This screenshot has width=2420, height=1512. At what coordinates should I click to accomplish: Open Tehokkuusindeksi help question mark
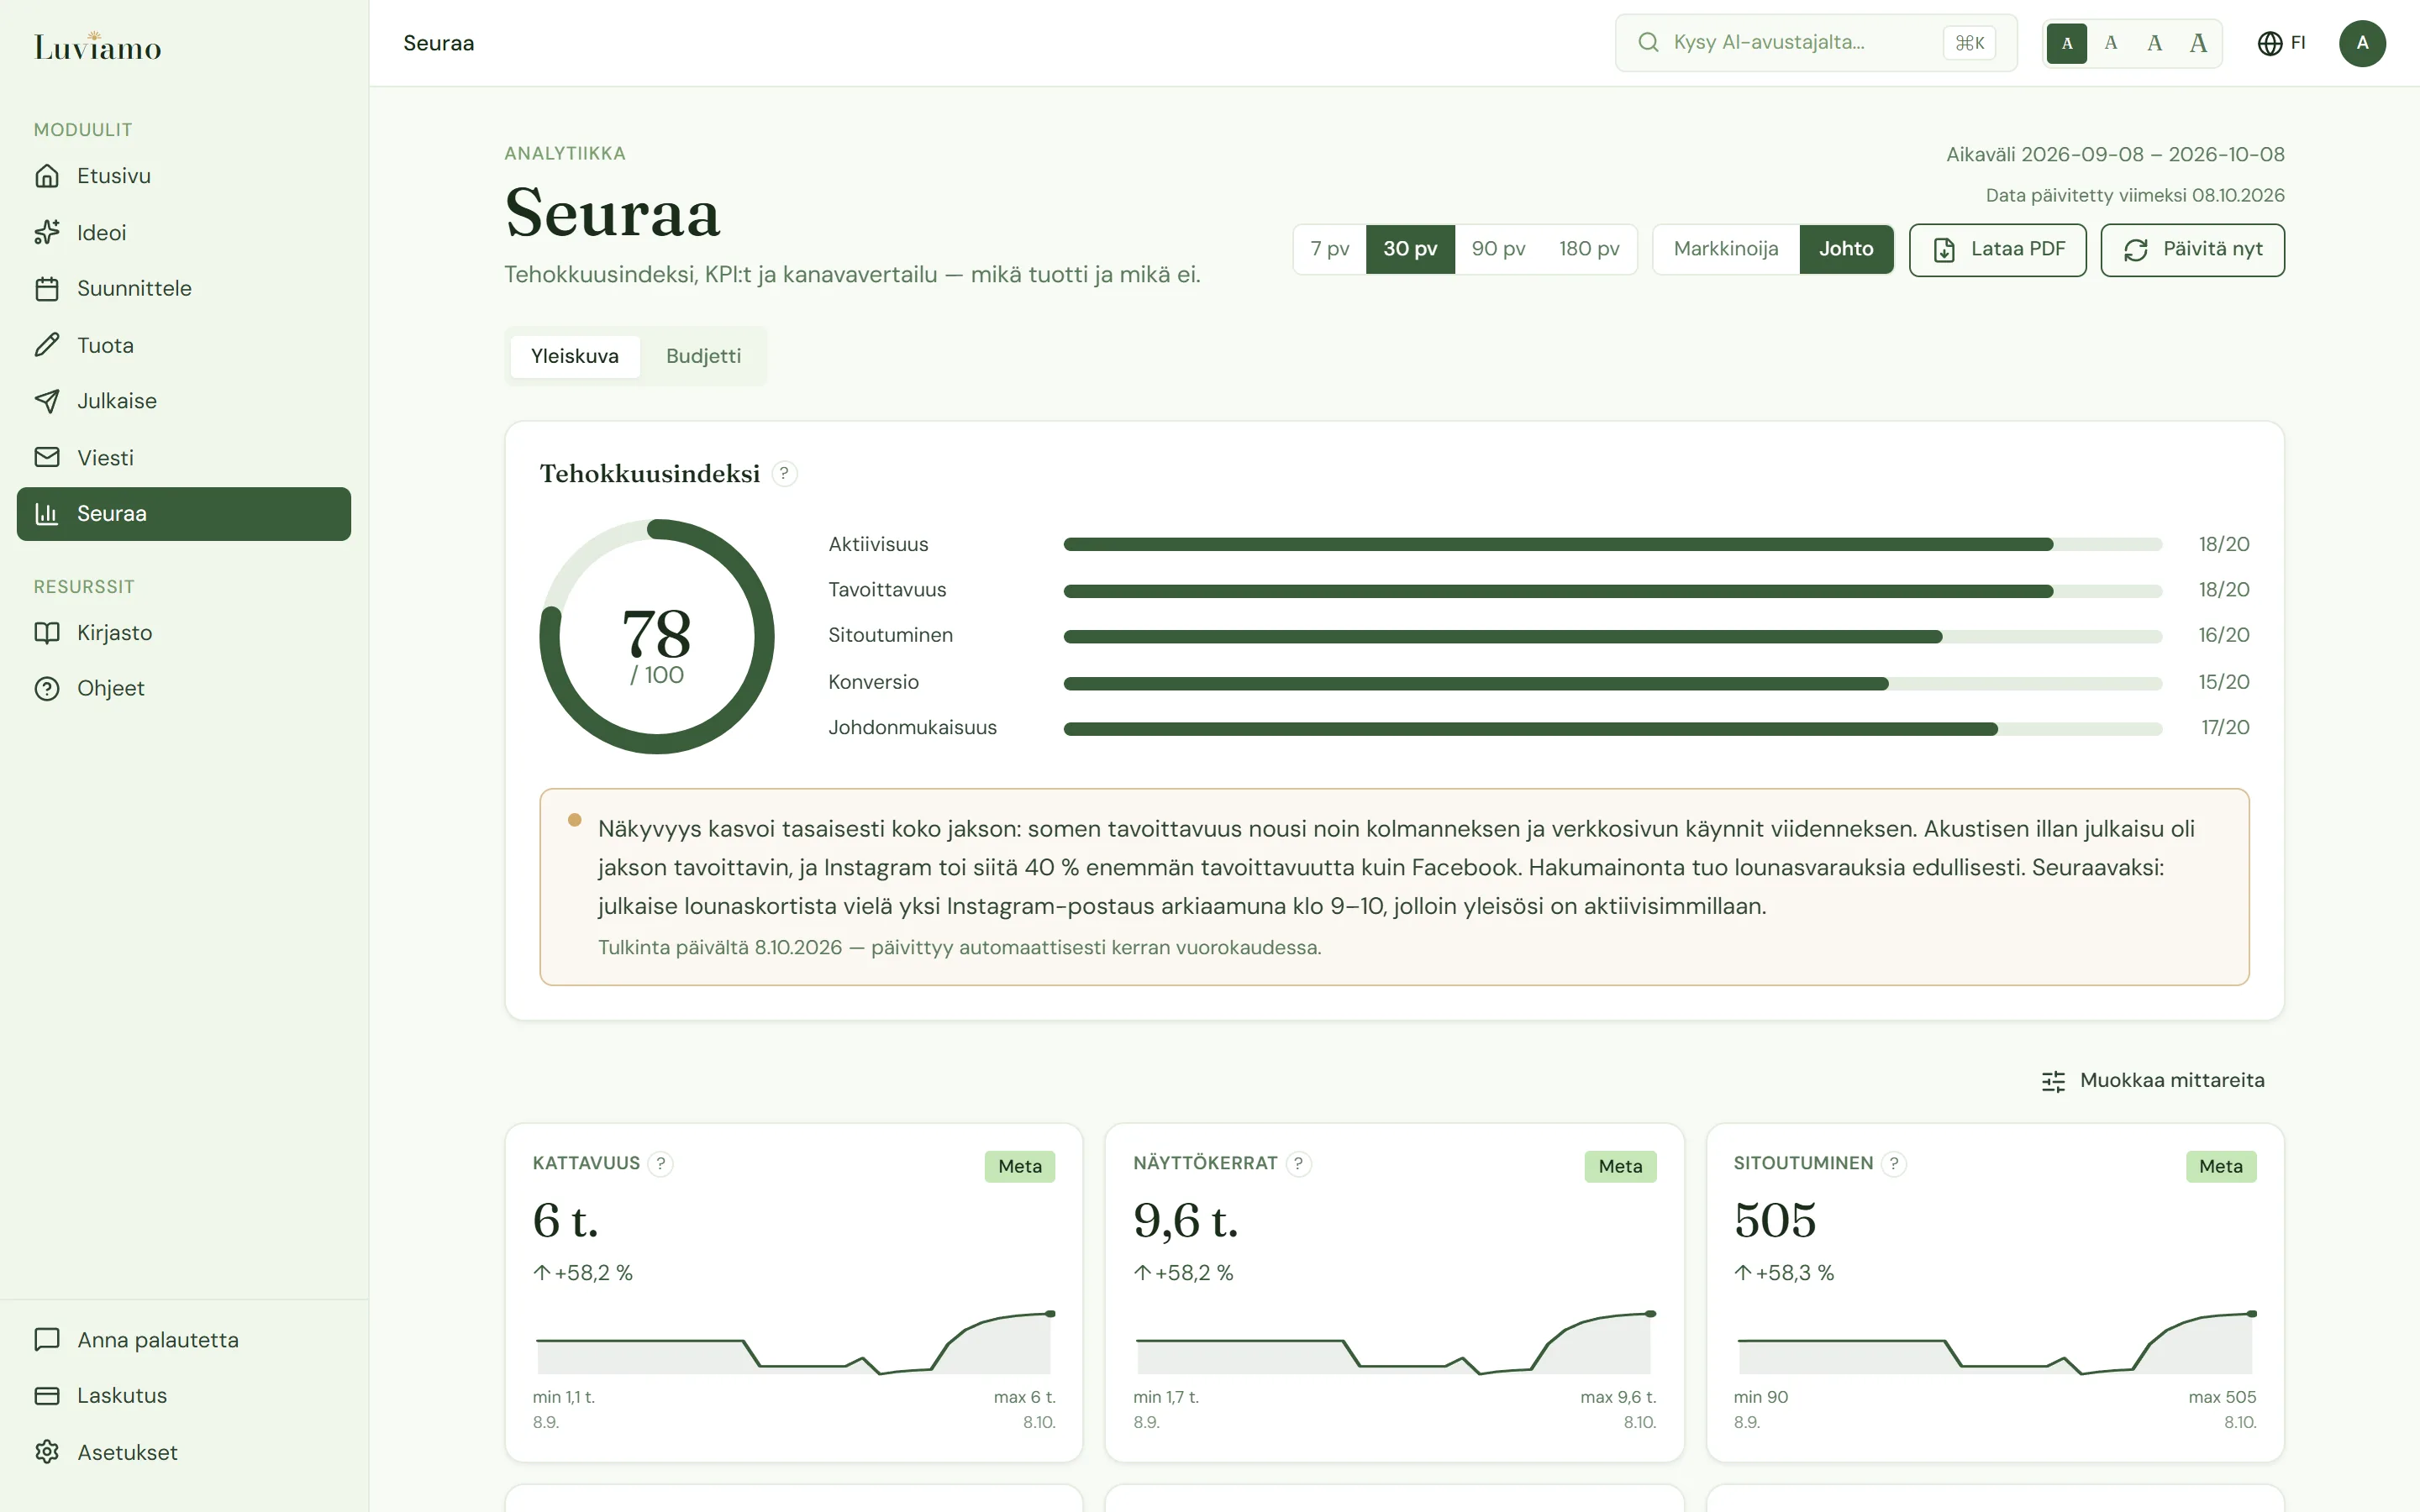coord(784,474)
